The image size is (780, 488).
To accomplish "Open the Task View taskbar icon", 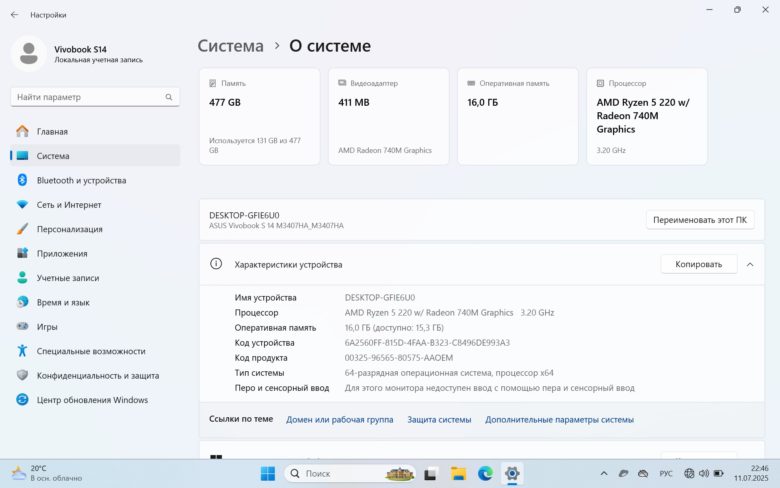I will click(430, 474).
